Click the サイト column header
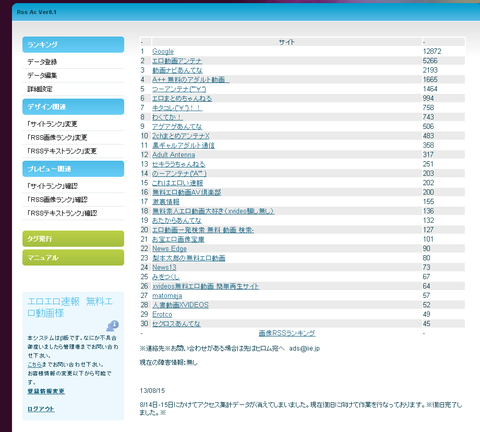The image size is (480, 432). 287,42
